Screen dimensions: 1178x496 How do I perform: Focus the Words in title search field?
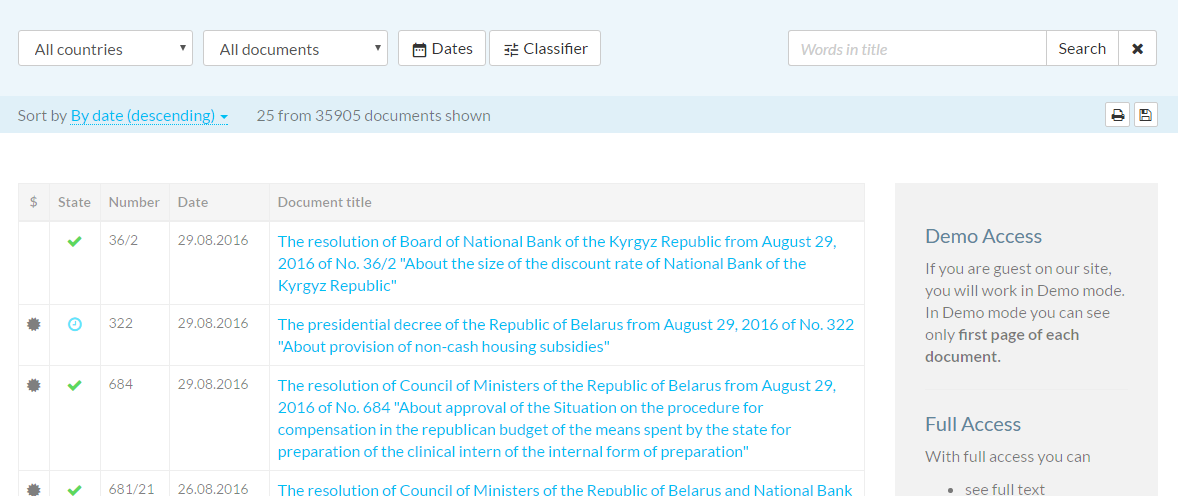[x=917, y=48]
